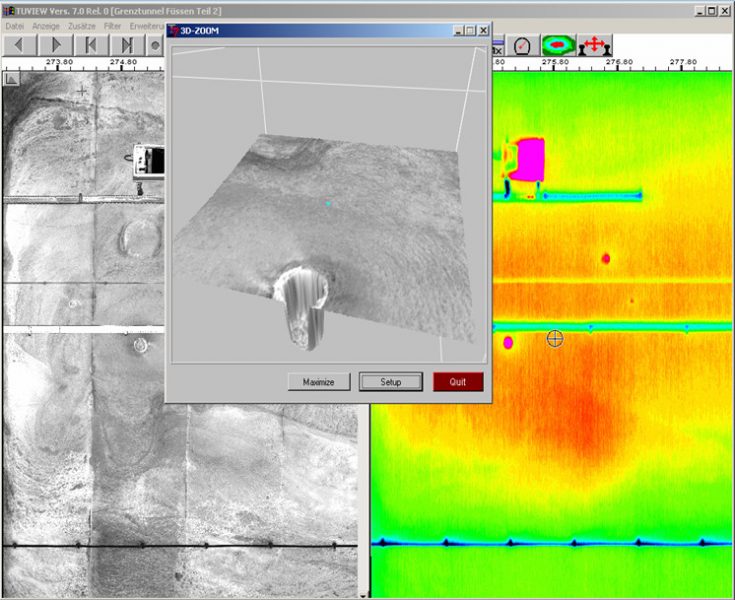
Task: Open the Datei menu
Action: pyautogui.click(x=15, y=24)
